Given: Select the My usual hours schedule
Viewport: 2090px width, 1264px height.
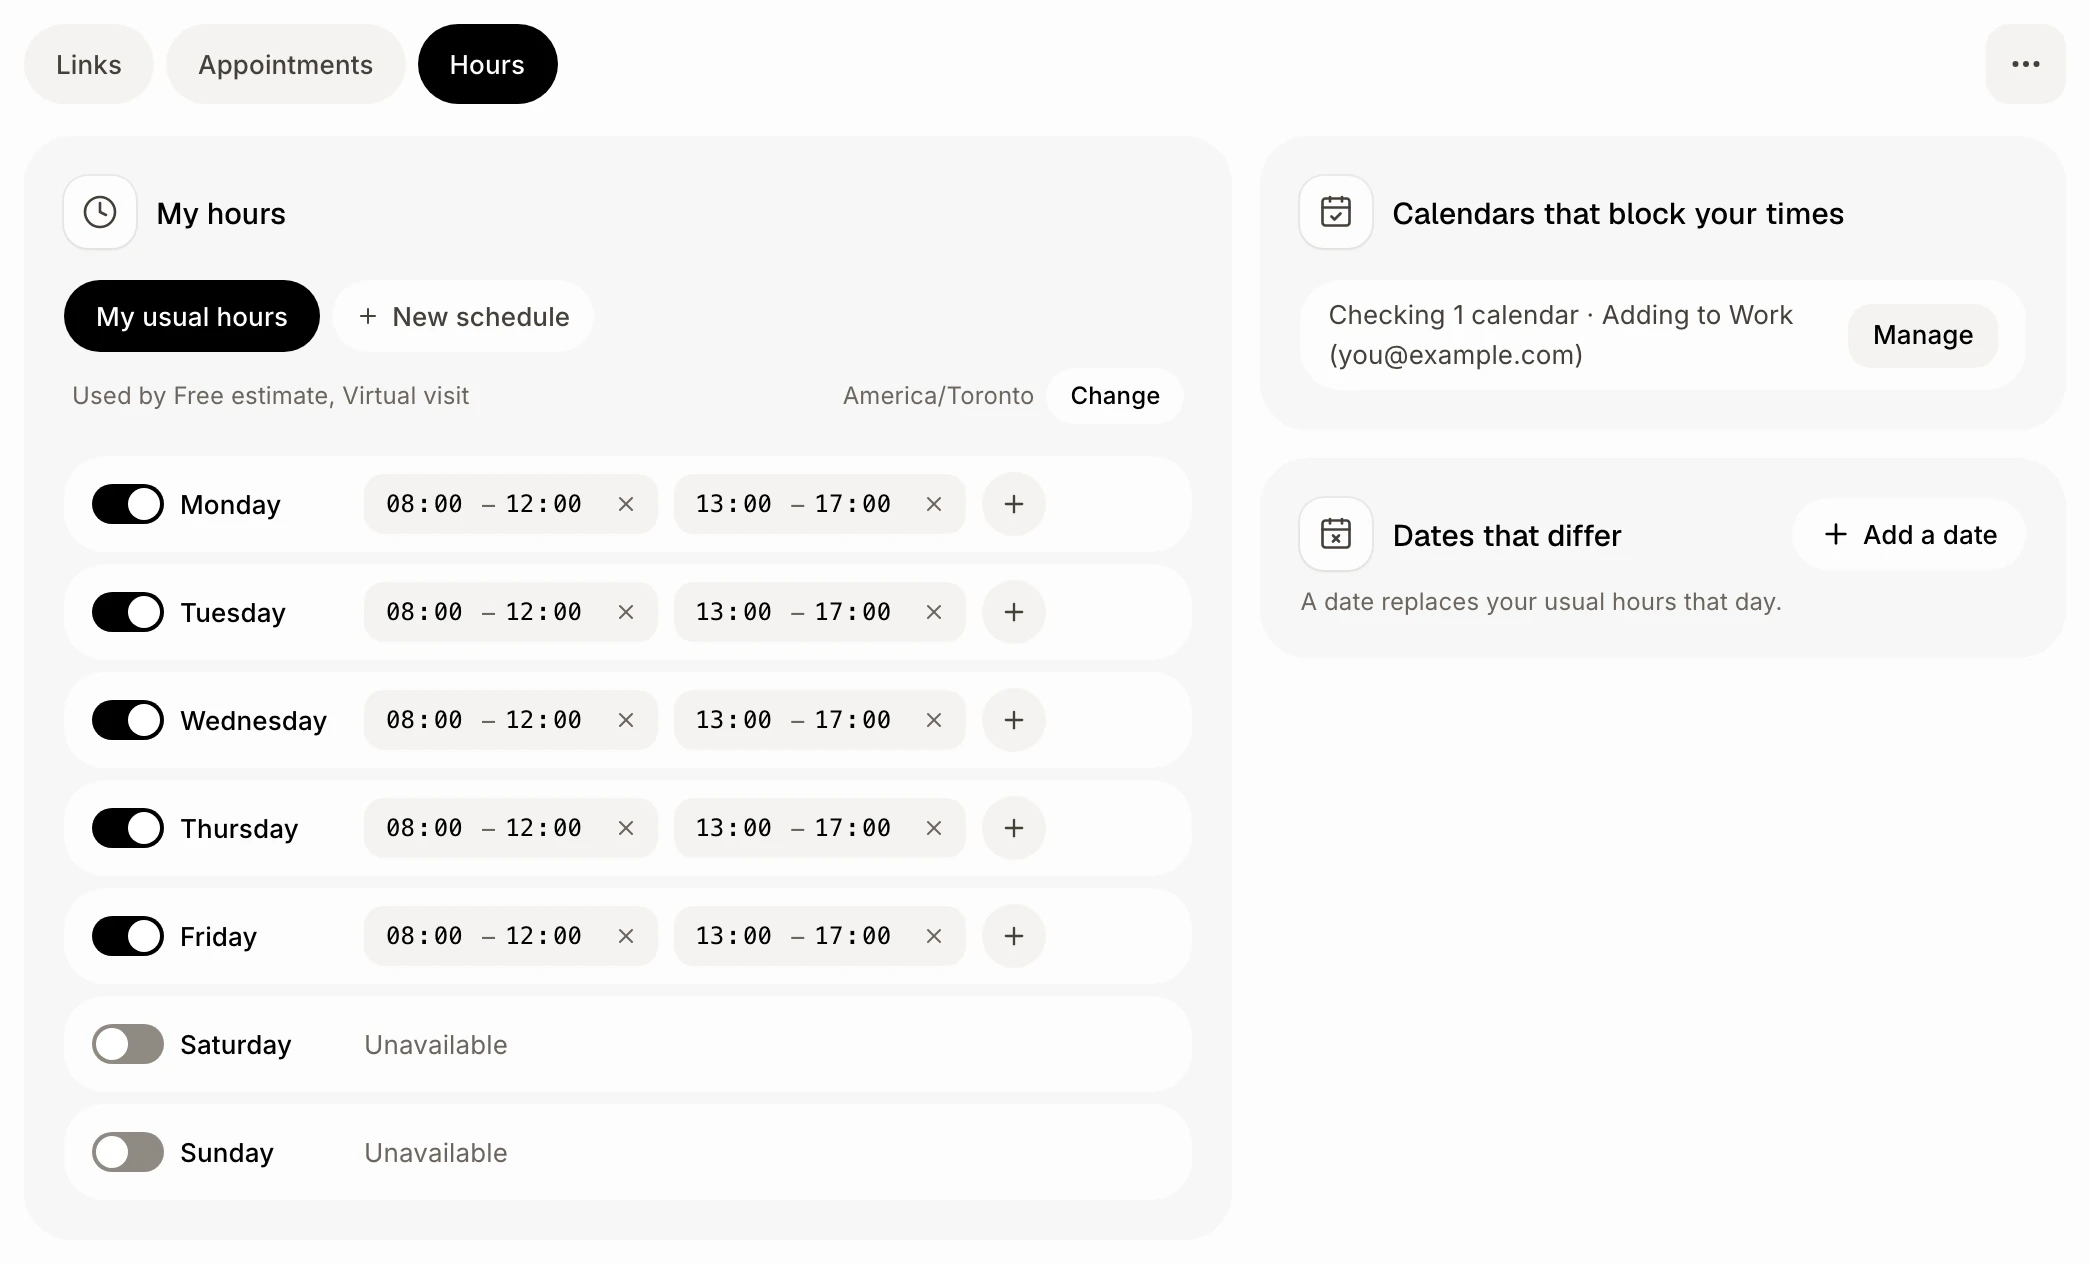Looking at the screenshot, I should (192, 316).
